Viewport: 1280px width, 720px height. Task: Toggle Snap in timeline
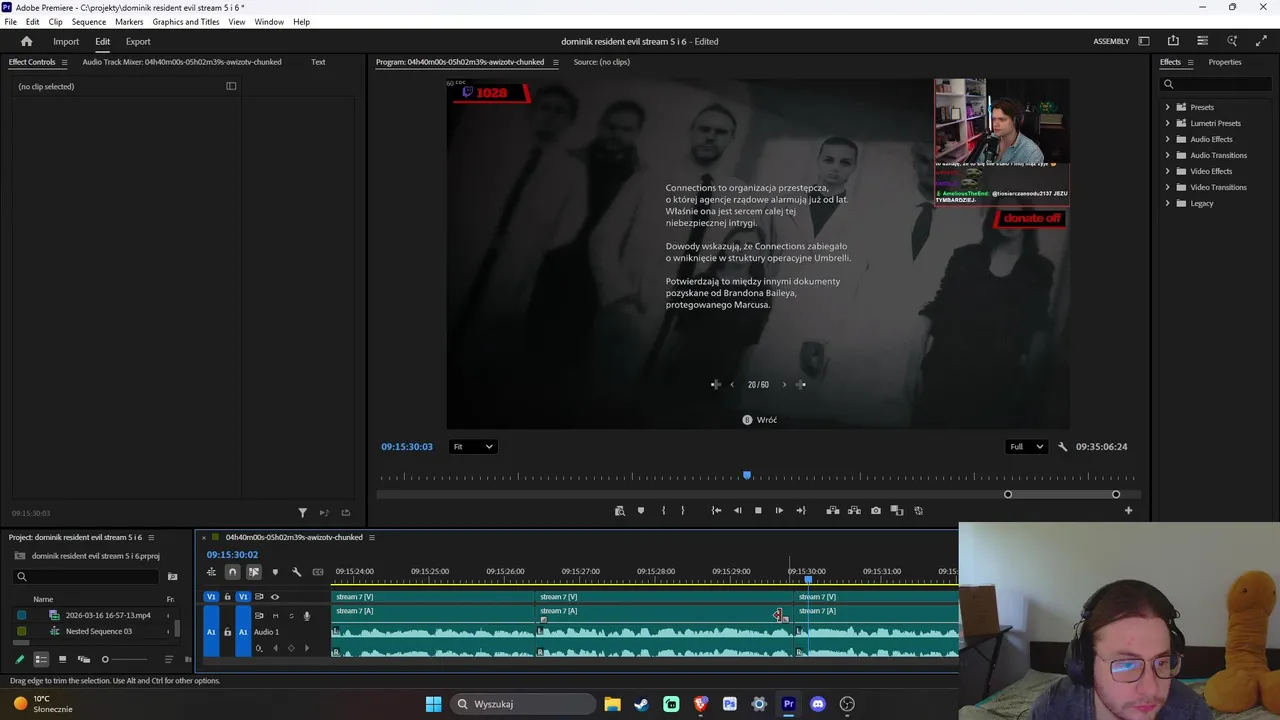click(232, 572)
